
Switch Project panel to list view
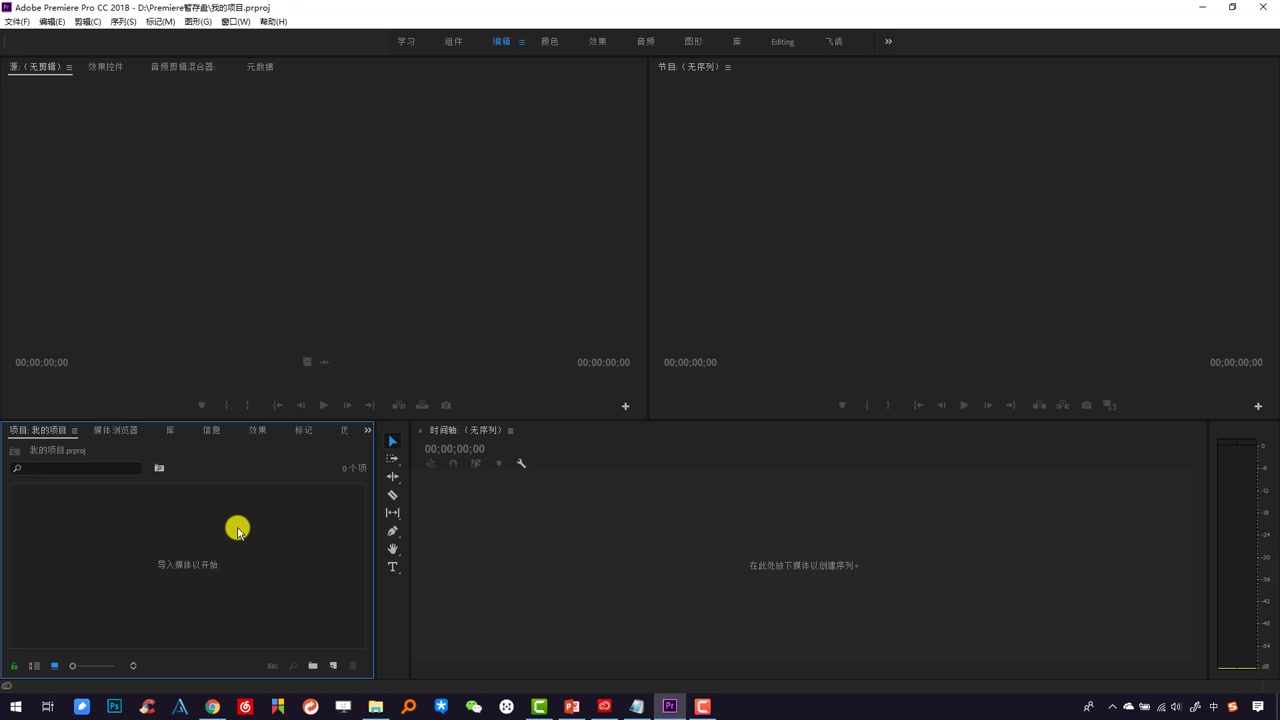[x=34, y=666]
